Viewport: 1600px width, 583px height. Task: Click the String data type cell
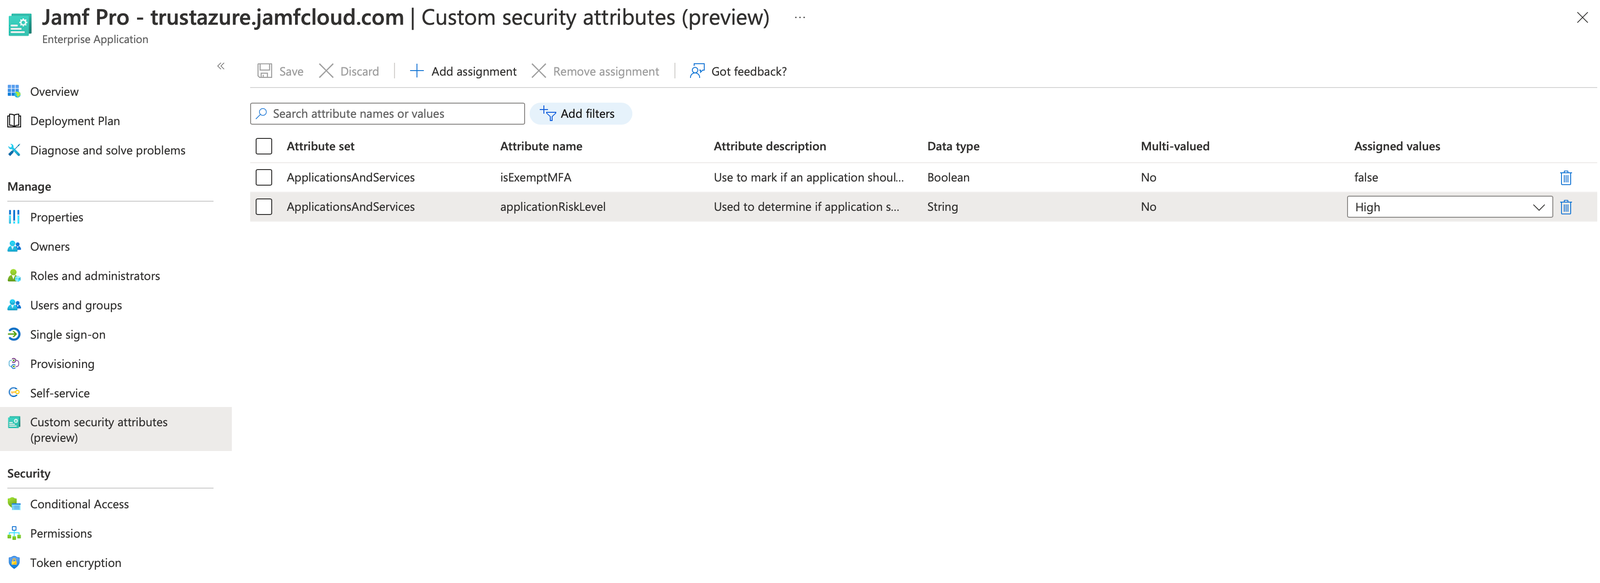pos(942,207)
